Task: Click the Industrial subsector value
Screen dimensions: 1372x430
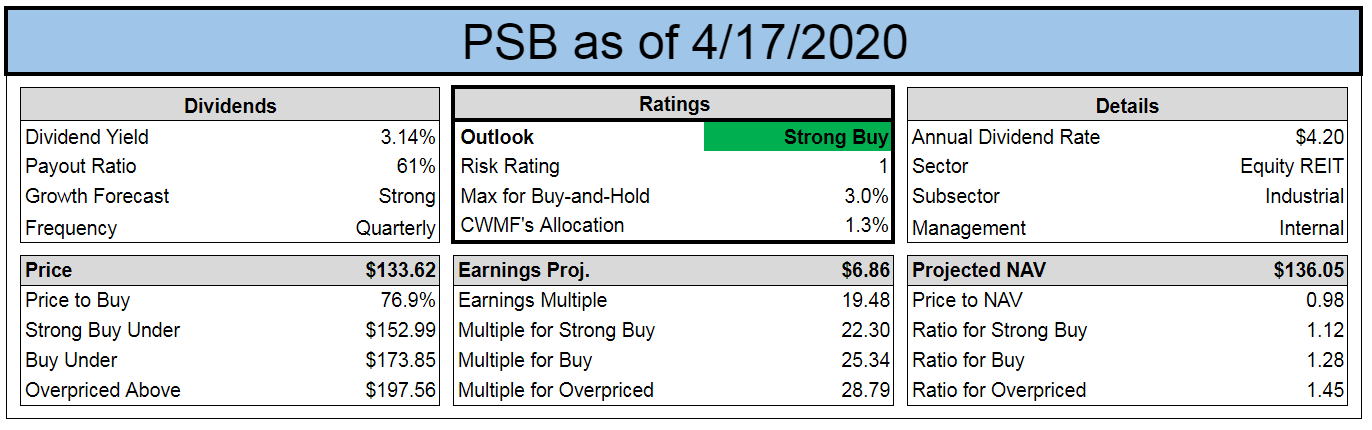Action: tap(1304, 197)
